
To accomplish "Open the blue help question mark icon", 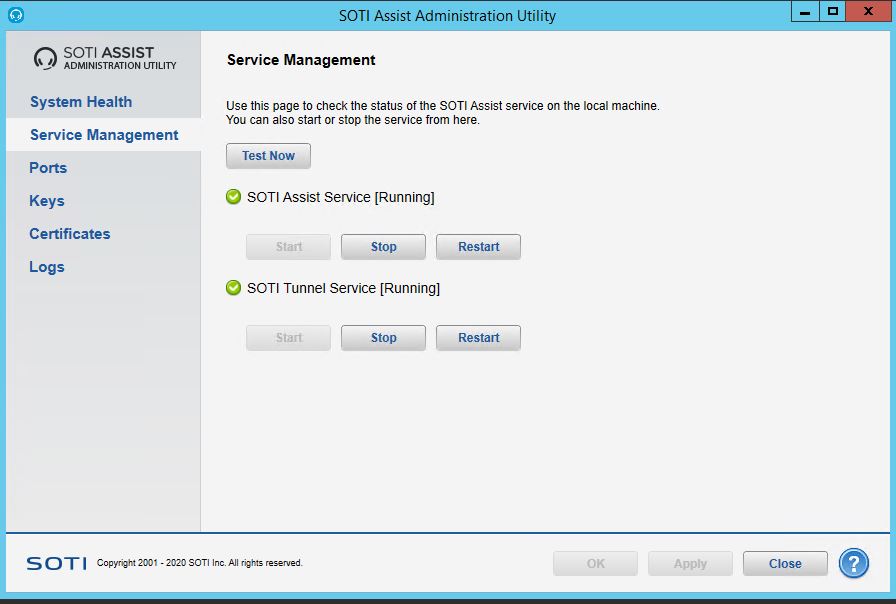I will click(854, 563).
